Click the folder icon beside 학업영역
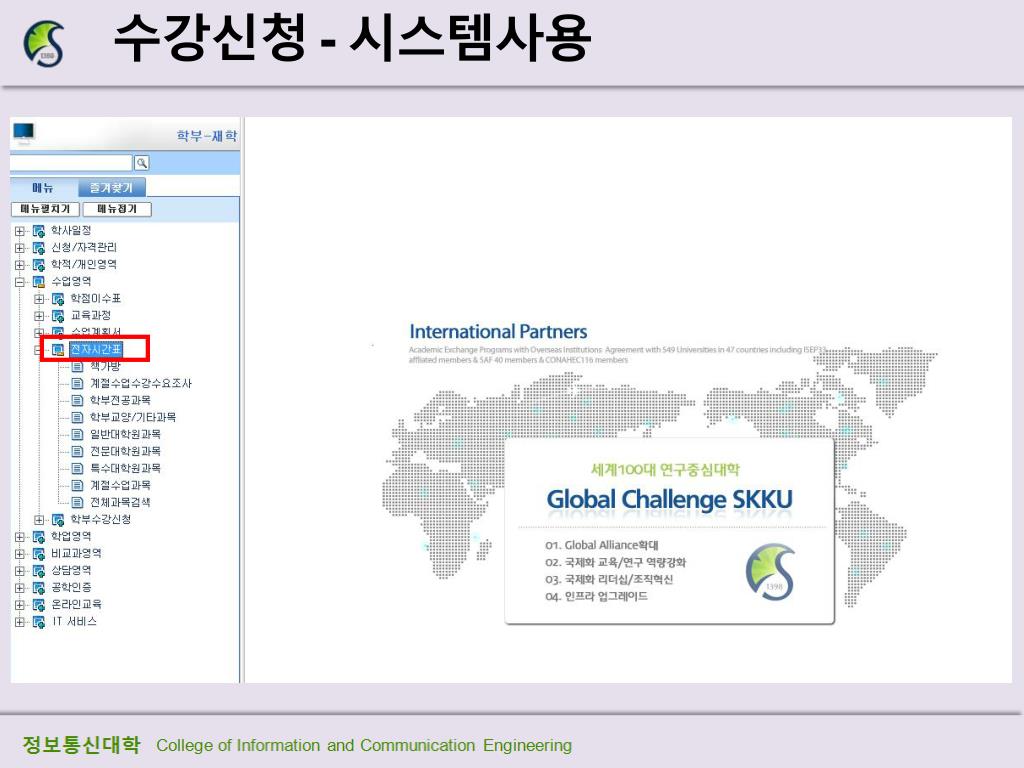Viewport: 1024px width, 768px height. 39,536
